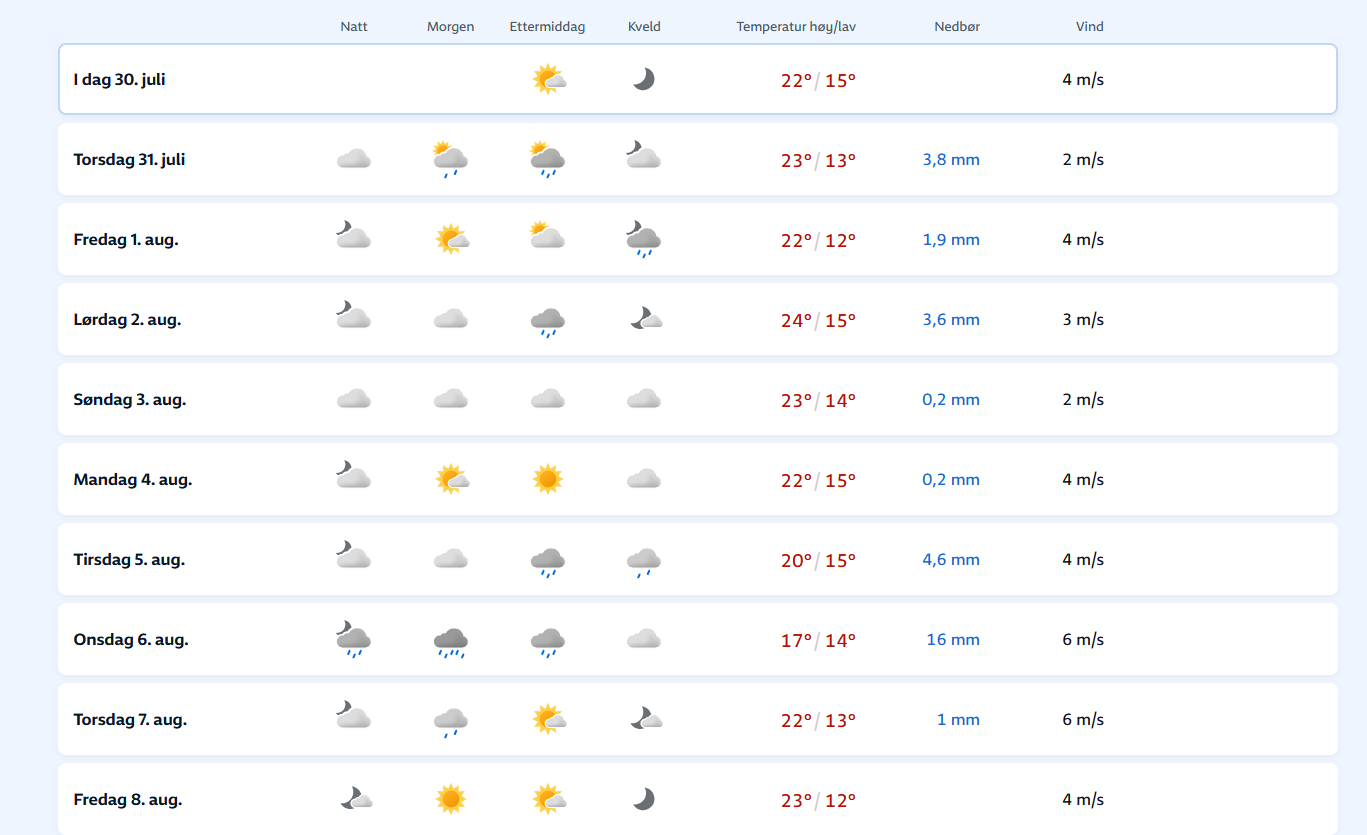This screenshot has width=1367, height=835.
Task: Click Lørdag 2. aug. afternoon rain cloud icon
Action: 547,320
